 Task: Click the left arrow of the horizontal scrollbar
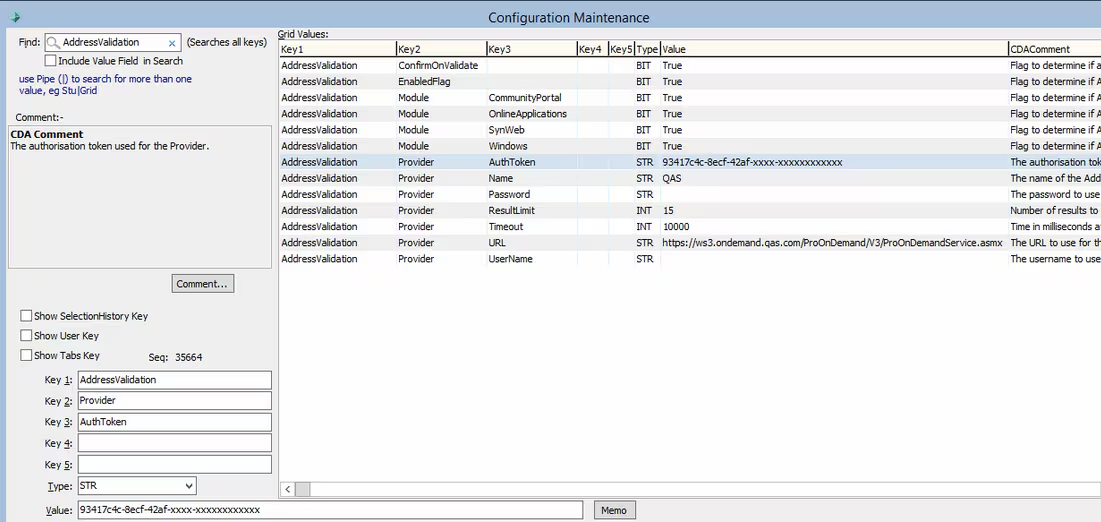pos(288,489)
